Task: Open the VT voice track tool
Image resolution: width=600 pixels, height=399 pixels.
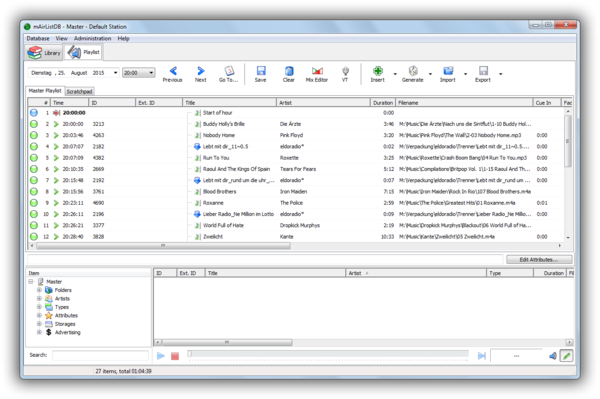Action: click(345, 74)
